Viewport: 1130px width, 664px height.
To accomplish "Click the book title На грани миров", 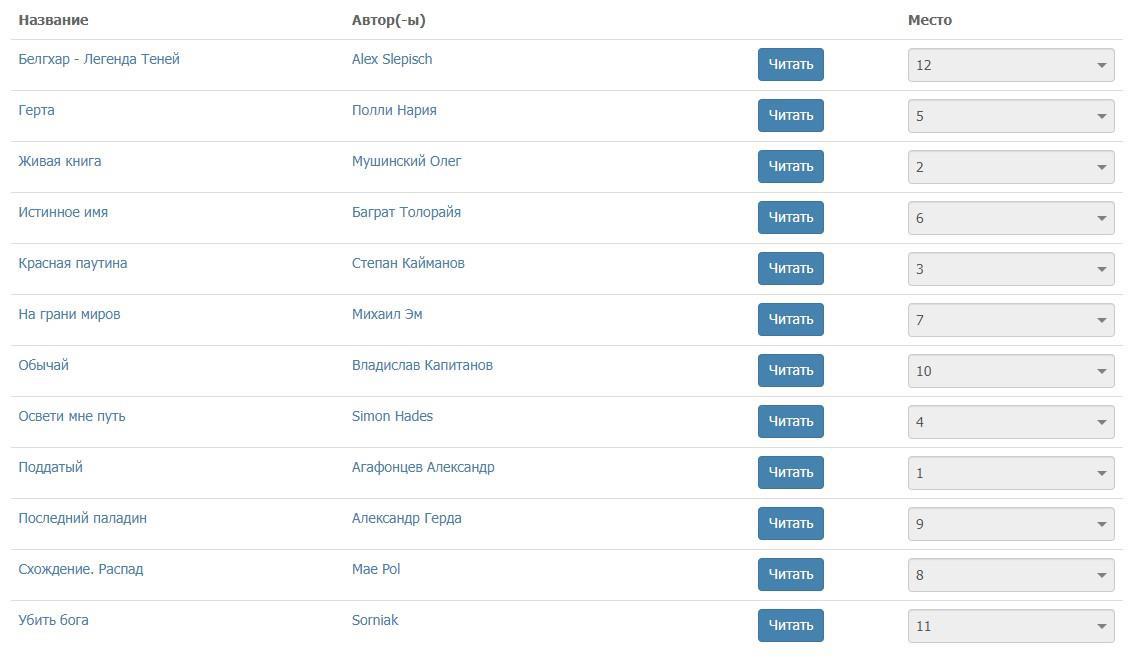I will pyautogui.click(x=69, y=314).
